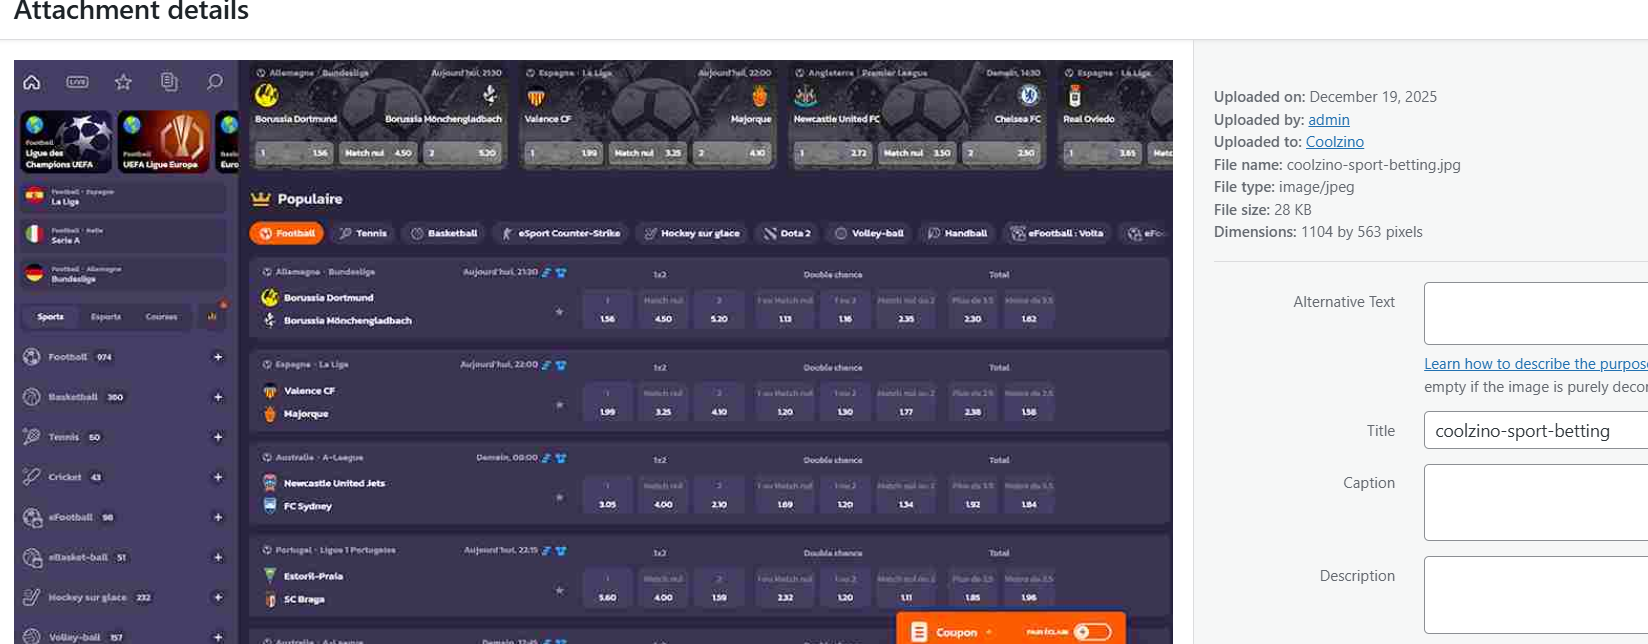Focus the Description text area

[x=1536, y=595]
